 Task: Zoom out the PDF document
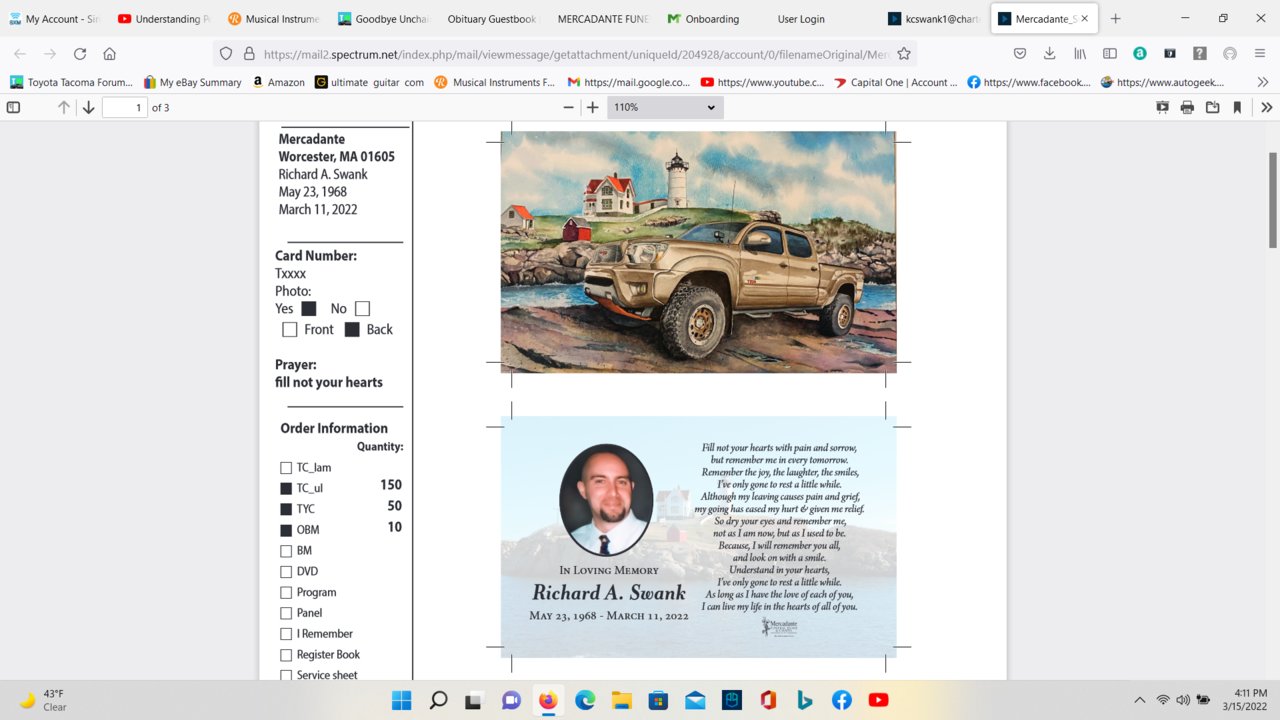pyautogui.click(x=569, y=107)
